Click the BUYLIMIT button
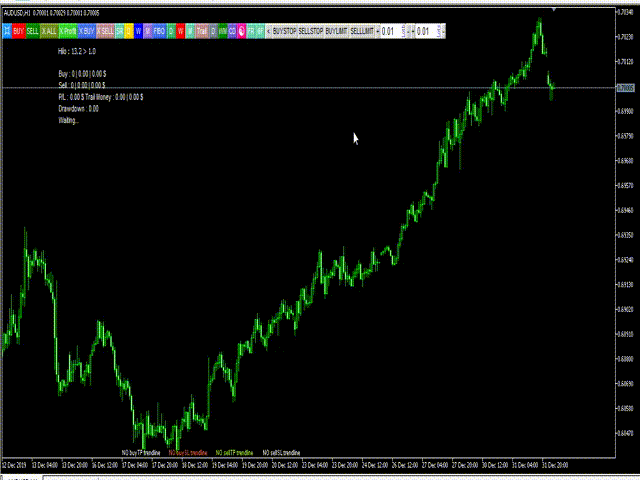This screenshot has width=640, height=480. click(x=336, y=31)
